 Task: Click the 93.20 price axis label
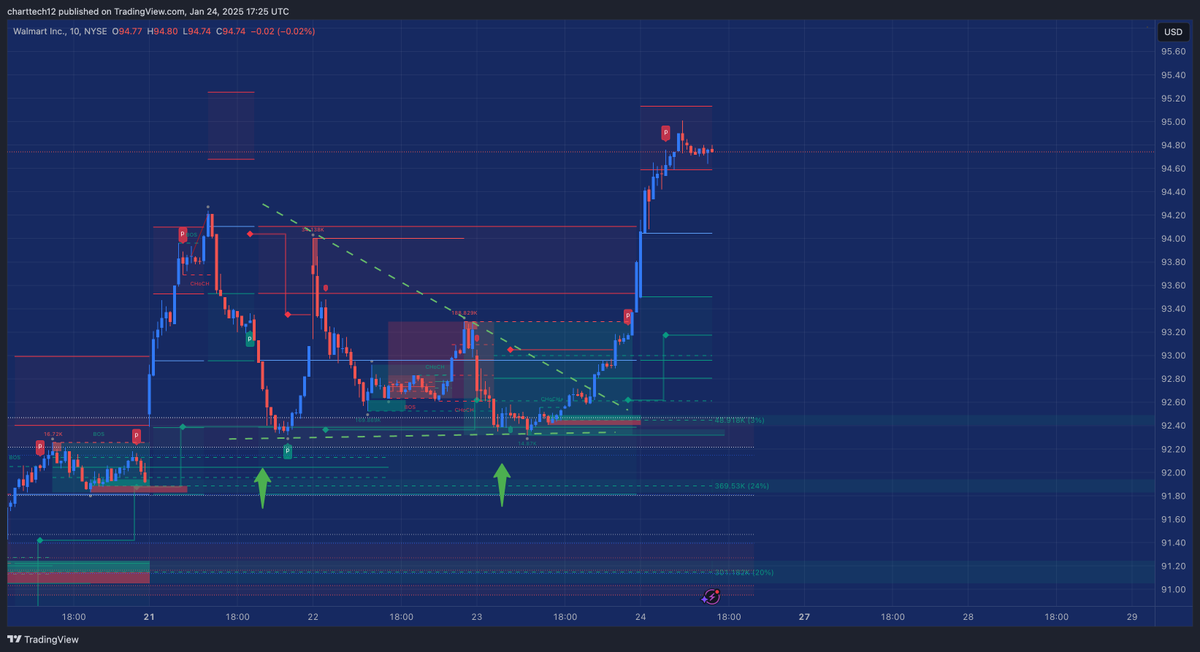[1173, 332]
